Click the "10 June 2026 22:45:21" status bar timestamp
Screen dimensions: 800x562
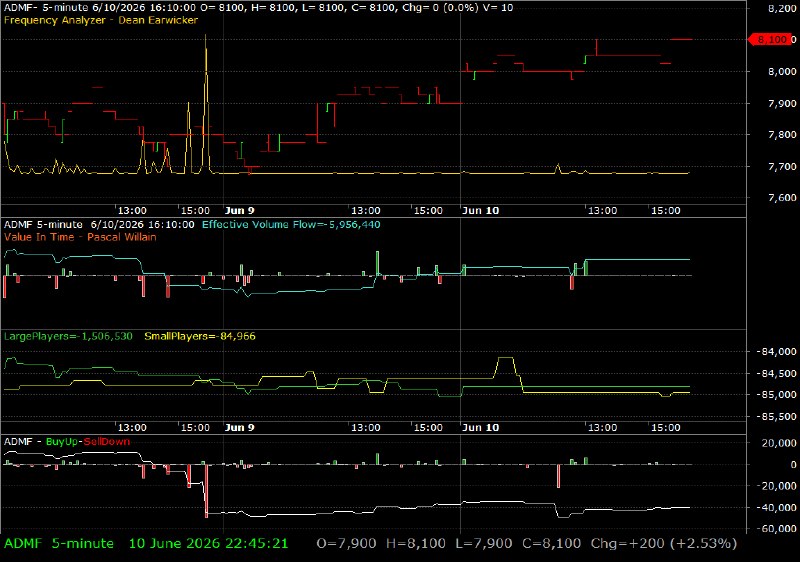208,544
